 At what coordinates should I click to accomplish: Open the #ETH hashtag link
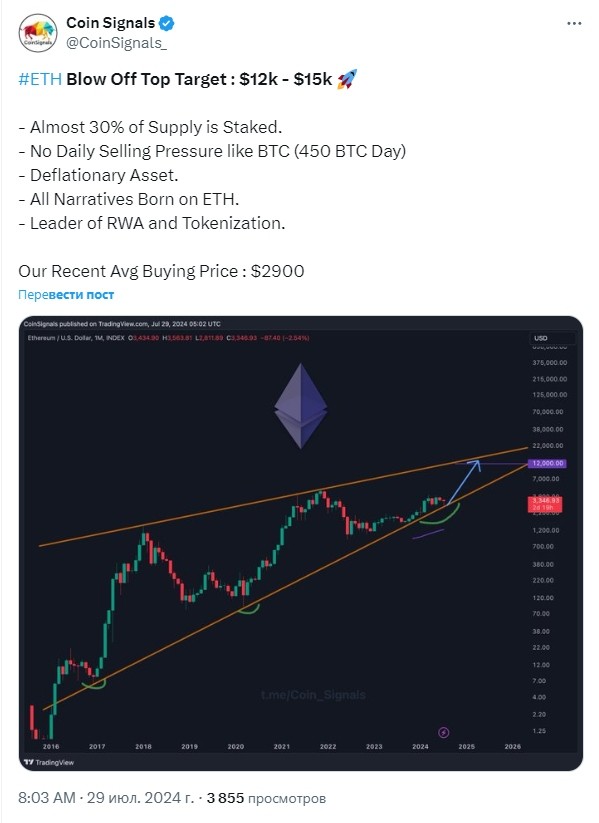40,79
